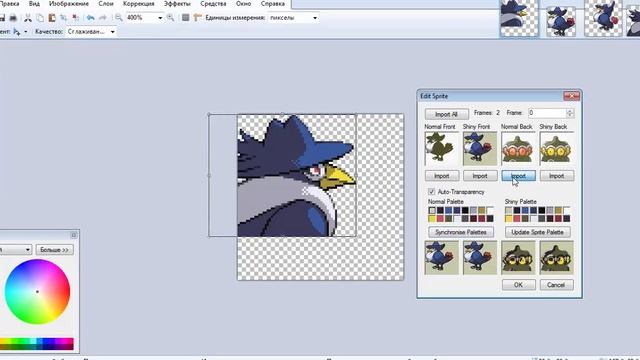
Task: Click the Update Sprite Palette button
Action: [538, 232]
